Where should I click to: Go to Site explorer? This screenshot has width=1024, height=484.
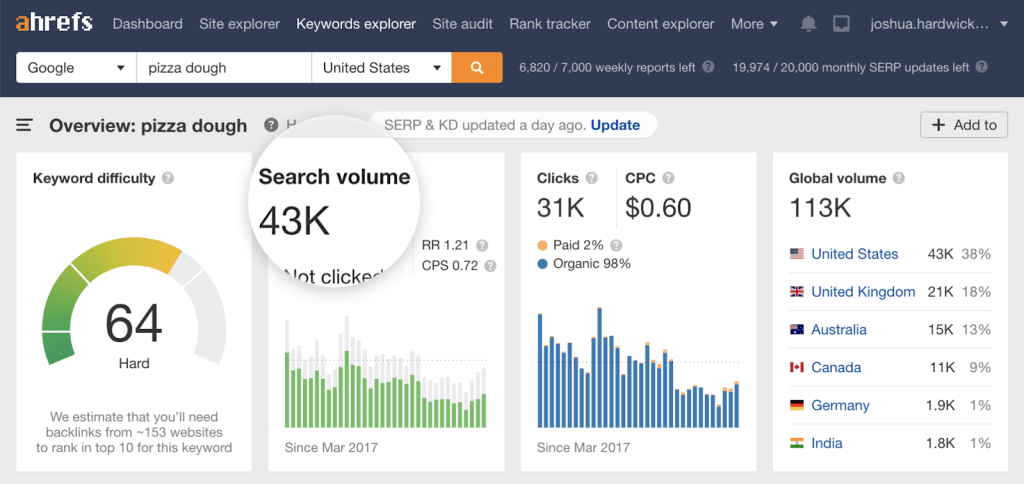(x=240, y=24)
